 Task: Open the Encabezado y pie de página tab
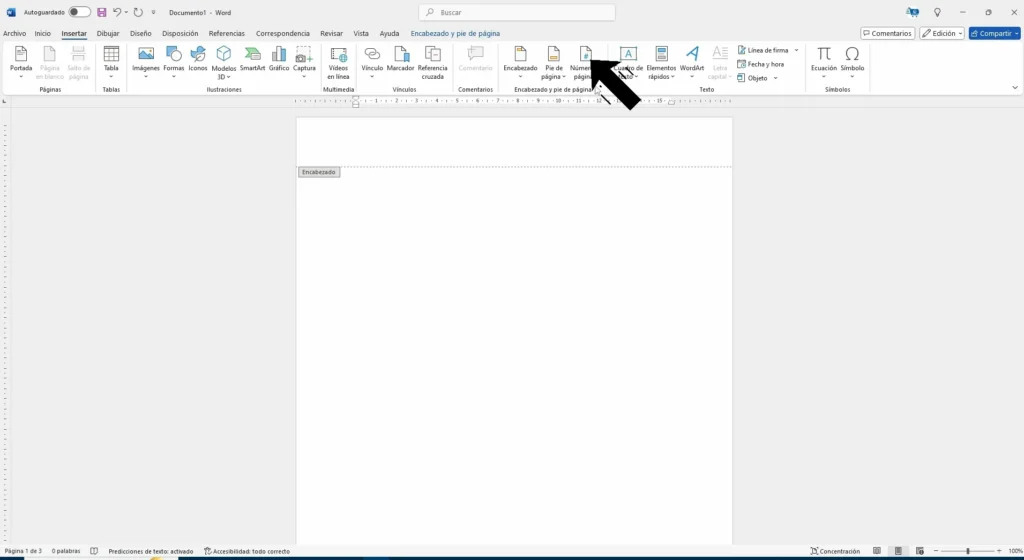455,33
